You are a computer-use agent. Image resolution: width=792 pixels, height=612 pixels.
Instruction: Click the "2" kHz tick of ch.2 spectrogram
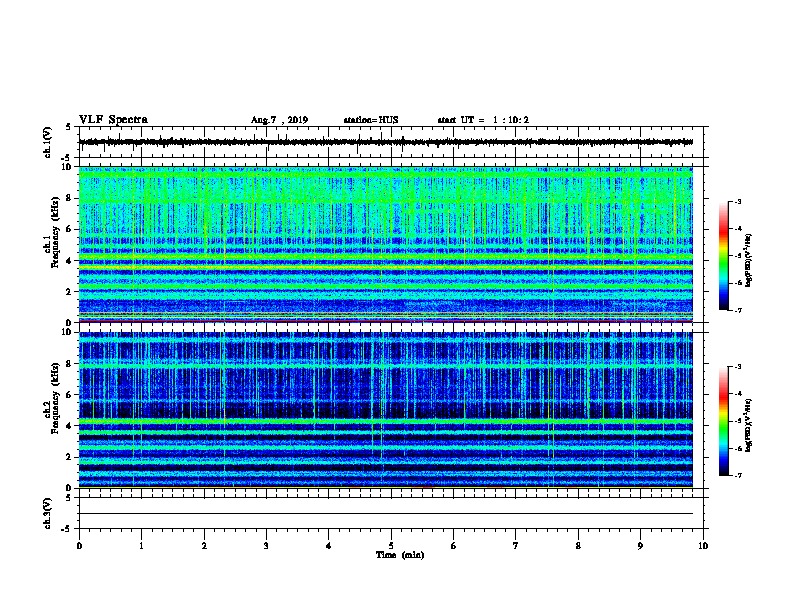[x=70, y=457]
